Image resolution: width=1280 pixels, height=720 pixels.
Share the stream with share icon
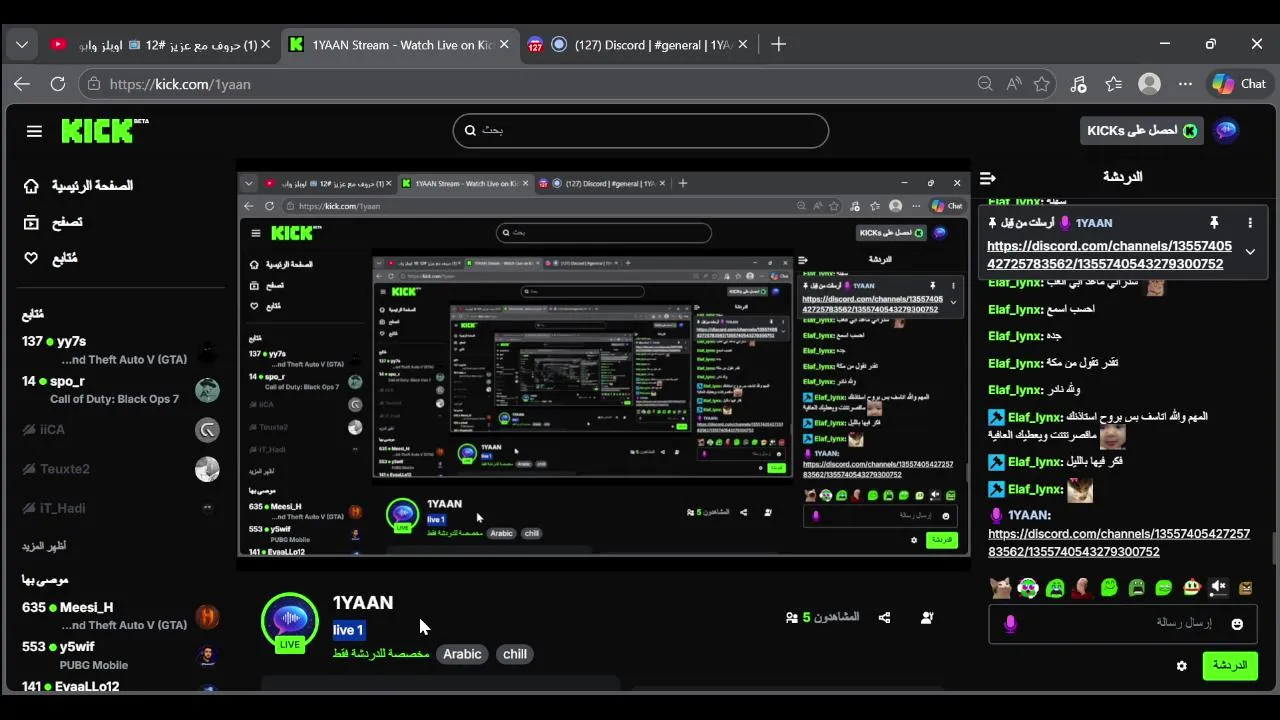pos(884,618)
